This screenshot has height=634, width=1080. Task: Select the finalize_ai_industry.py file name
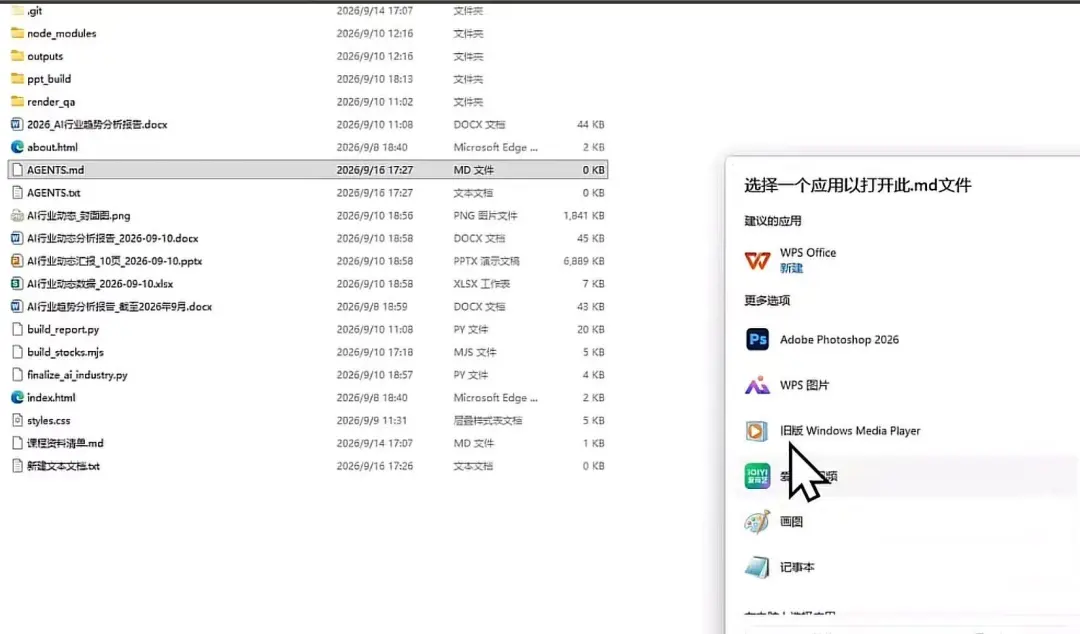(77, 374)
